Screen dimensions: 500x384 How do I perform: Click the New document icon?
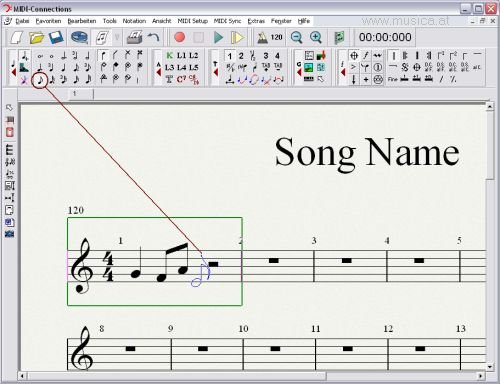pyautogui.click(x=16, y=37)
